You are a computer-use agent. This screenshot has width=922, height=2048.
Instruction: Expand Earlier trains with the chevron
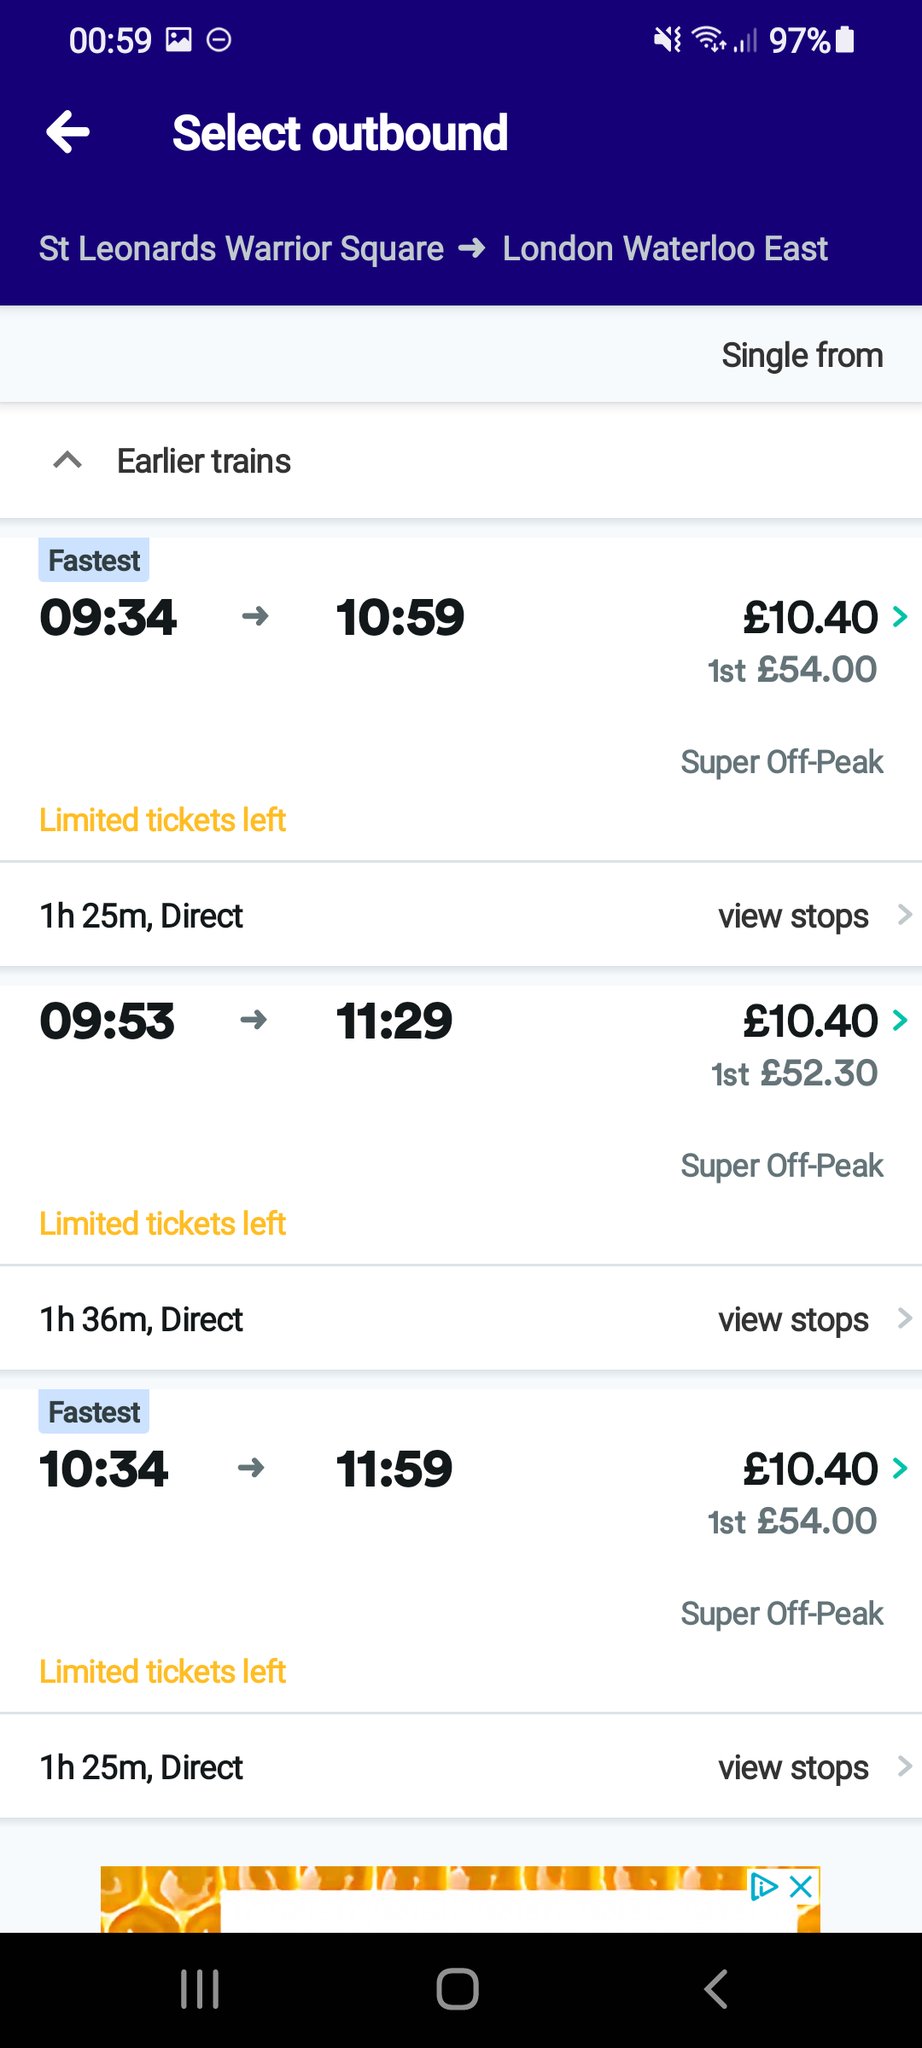67,461
